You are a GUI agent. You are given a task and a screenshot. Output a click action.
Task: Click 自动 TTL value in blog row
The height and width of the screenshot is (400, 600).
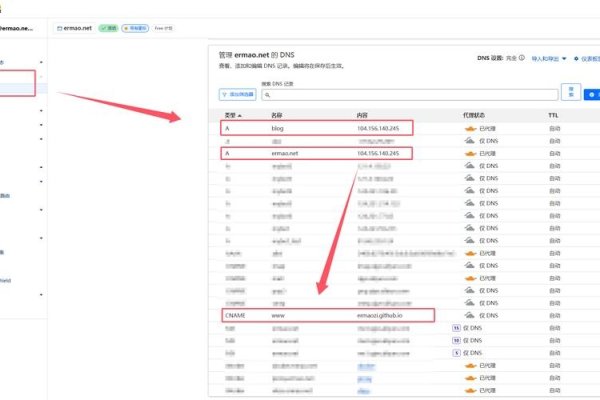554,129
